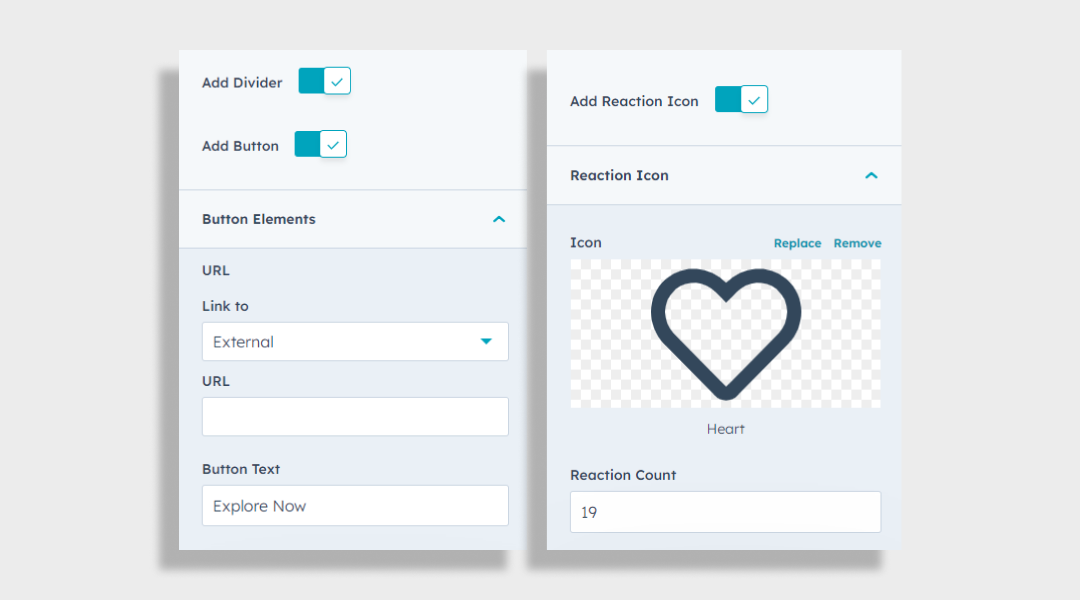
Task: Click the empty URL input field
Action: point(355,416)
